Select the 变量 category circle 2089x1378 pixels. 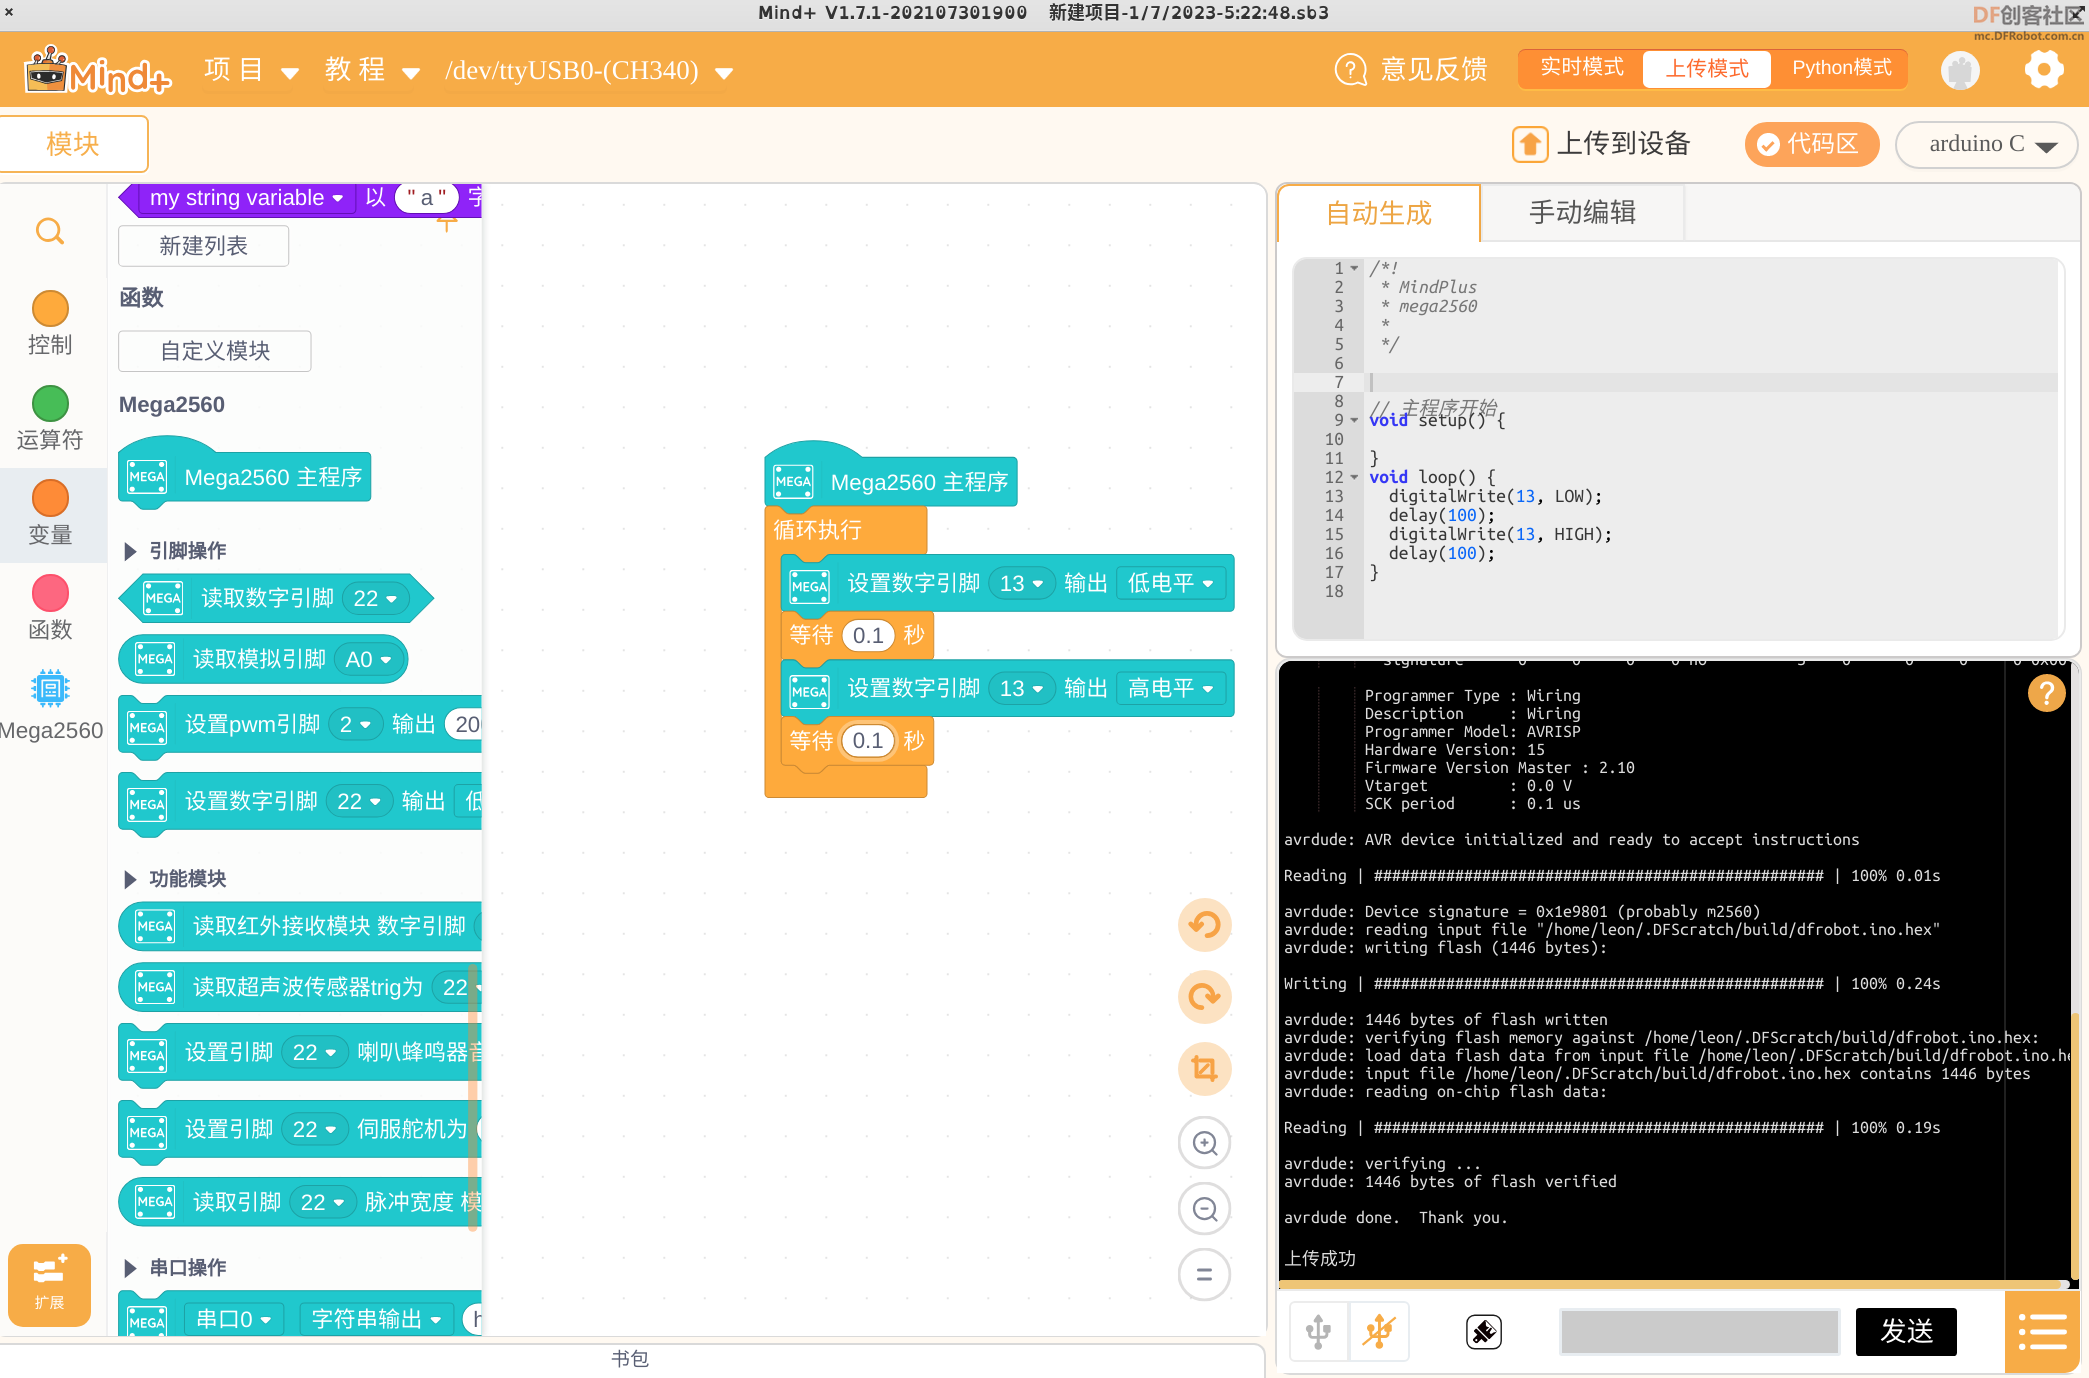point(50,498)
